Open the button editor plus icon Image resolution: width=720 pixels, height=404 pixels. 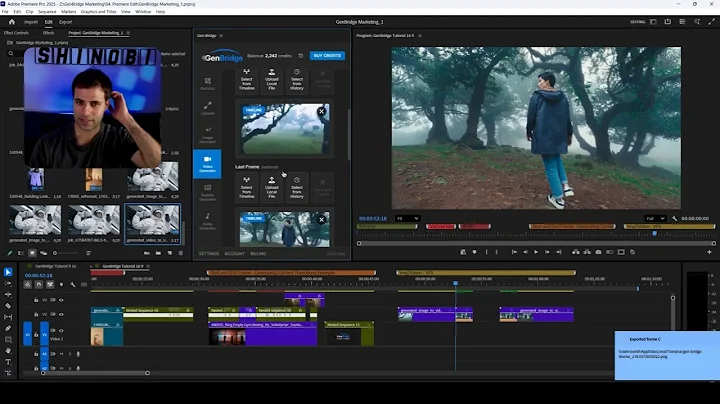point(709,252)
